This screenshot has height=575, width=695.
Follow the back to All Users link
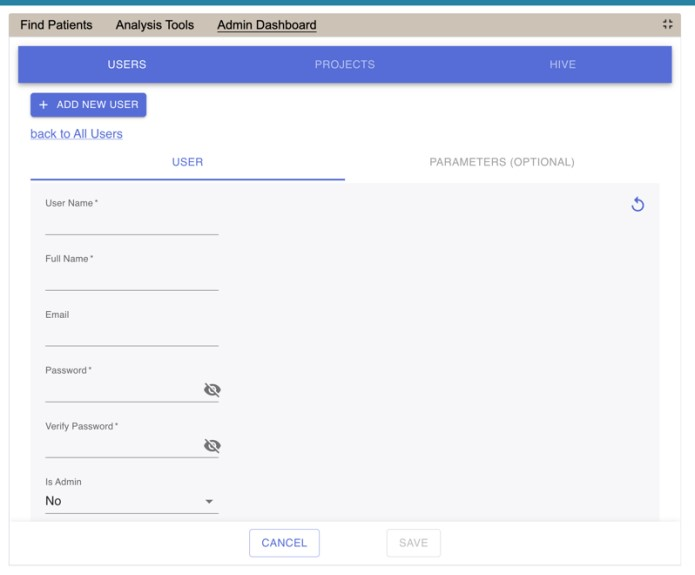pyautogui.click(x=77, y=134)
